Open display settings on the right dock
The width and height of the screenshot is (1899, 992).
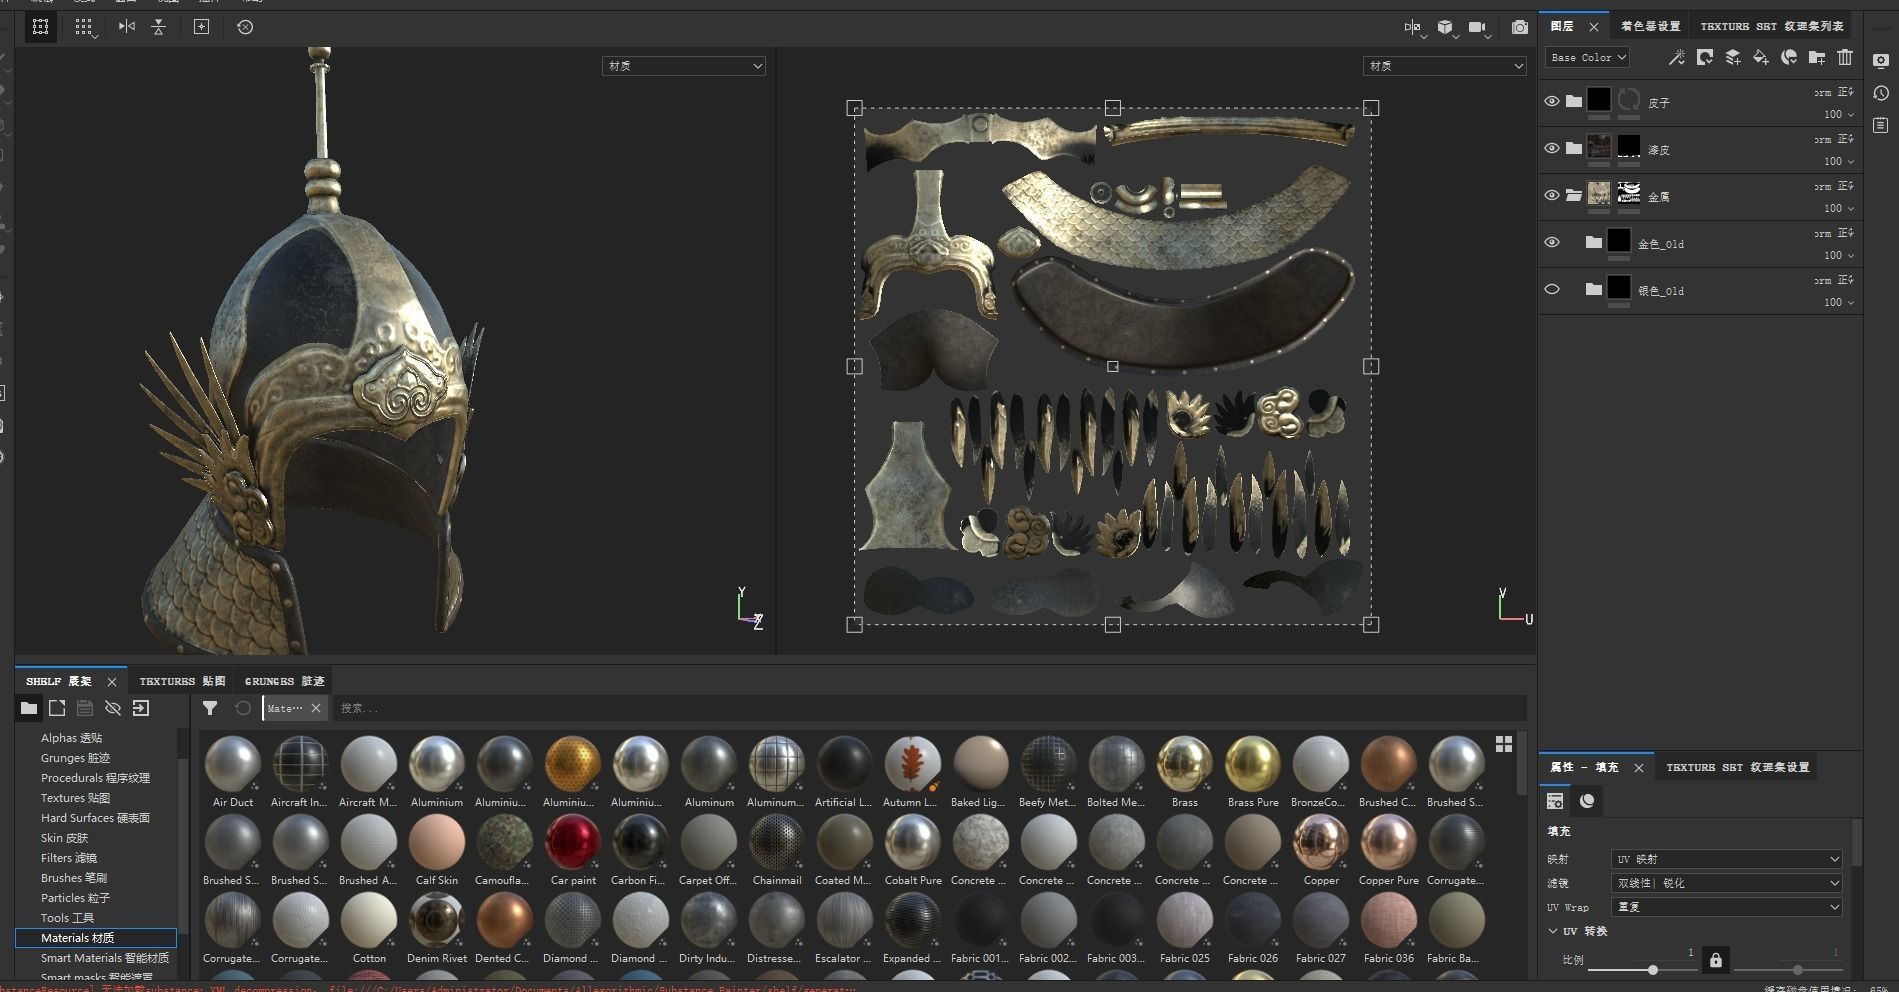(x=1881, y=61)
